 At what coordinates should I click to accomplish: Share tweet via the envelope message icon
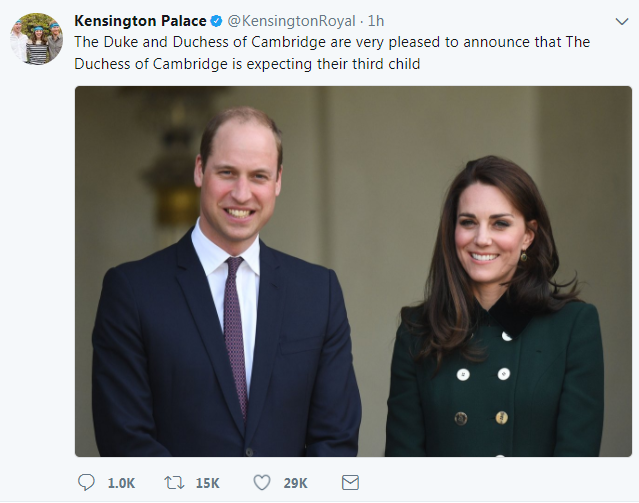pos(350,483)
